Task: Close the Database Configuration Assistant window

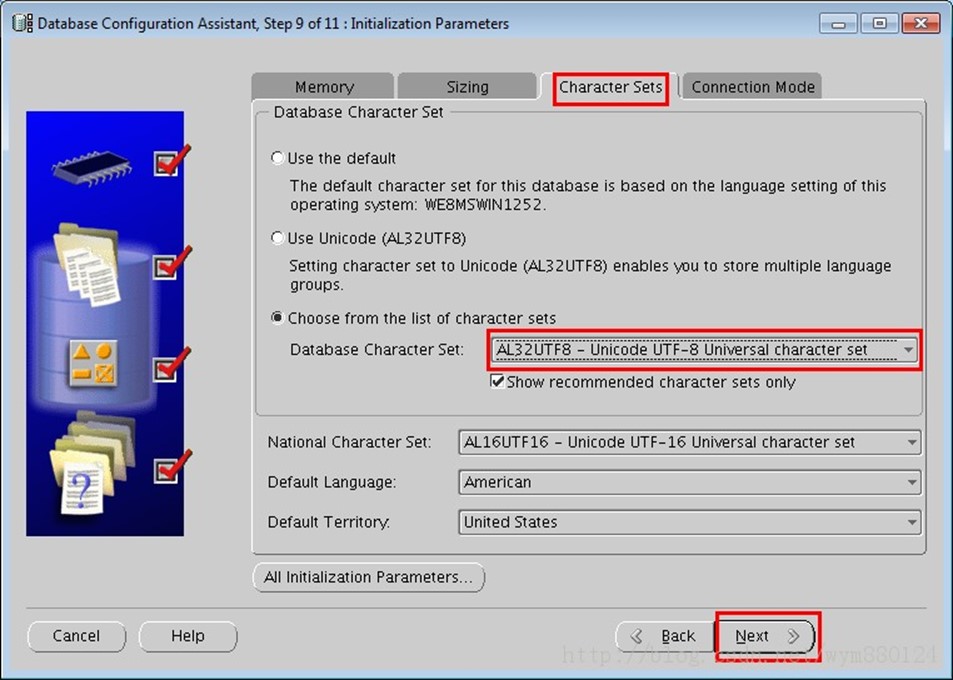Action: (x=920, y=24)
